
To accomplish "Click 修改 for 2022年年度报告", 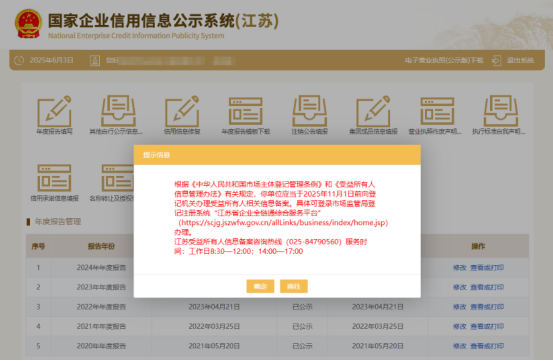I will tap(460, 307).
